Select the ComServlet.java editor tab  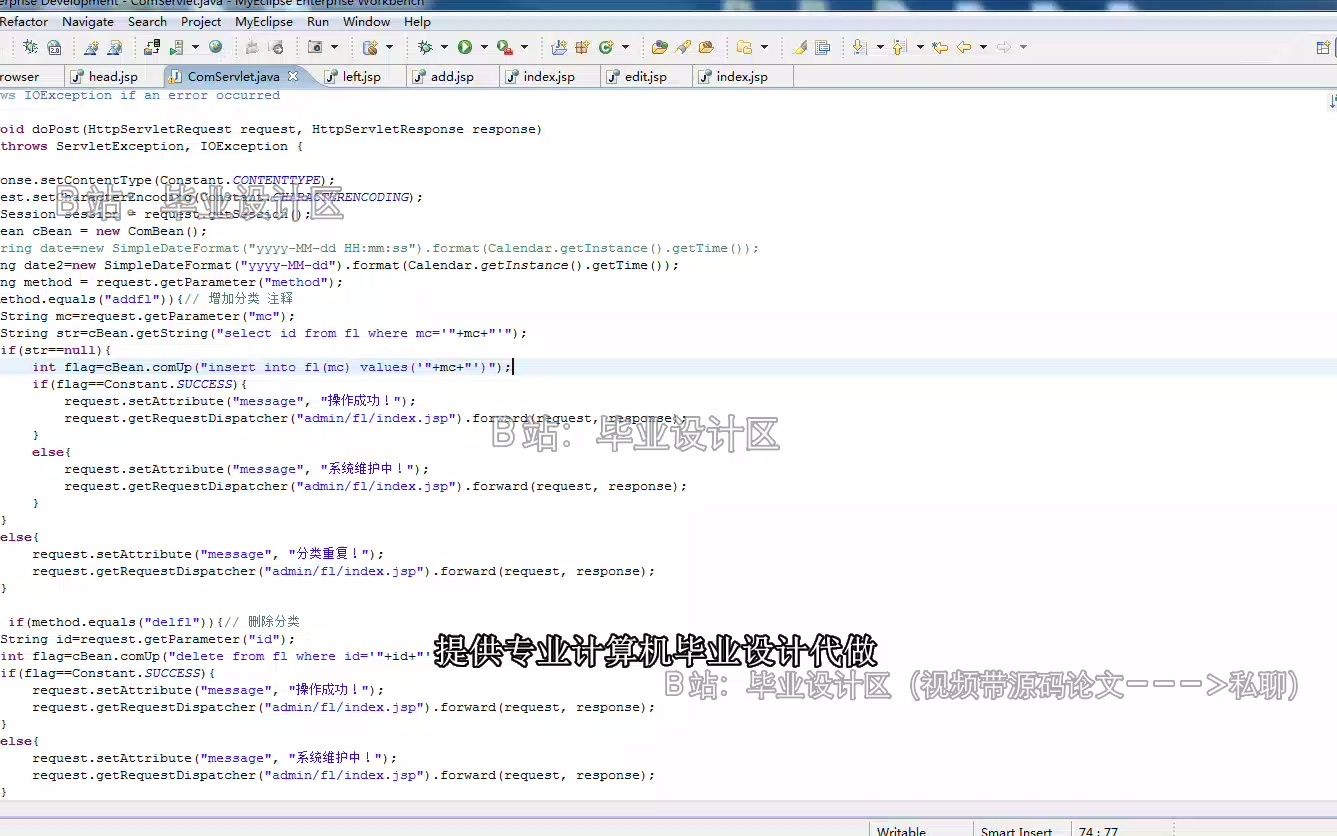[233, 76]
